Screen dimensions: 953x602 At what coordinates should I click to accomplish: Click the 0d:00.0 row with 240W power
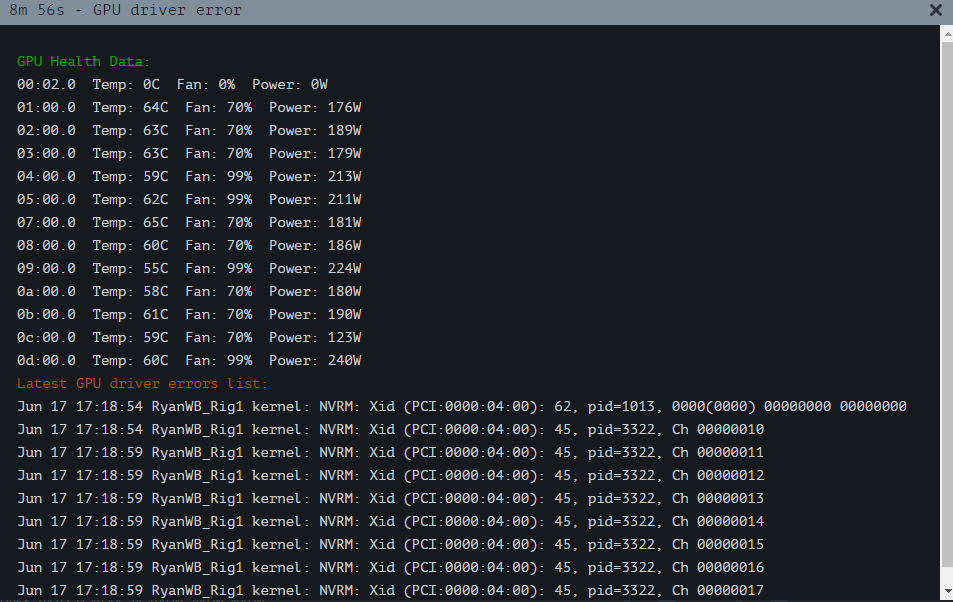pyautogui.click(x=189, y=361)
